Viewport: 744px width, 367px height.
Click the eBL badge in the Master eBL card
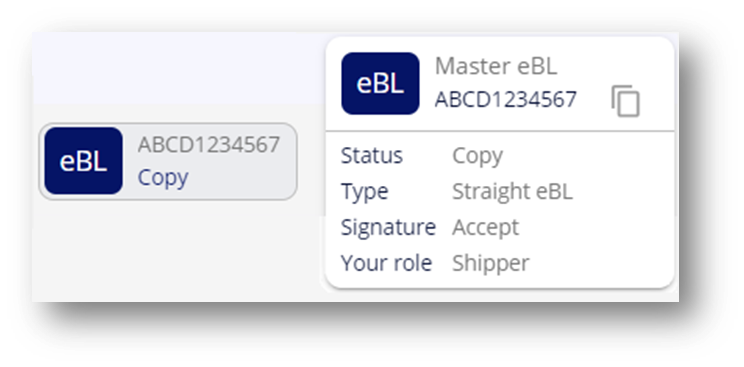(x=380, y=84)
